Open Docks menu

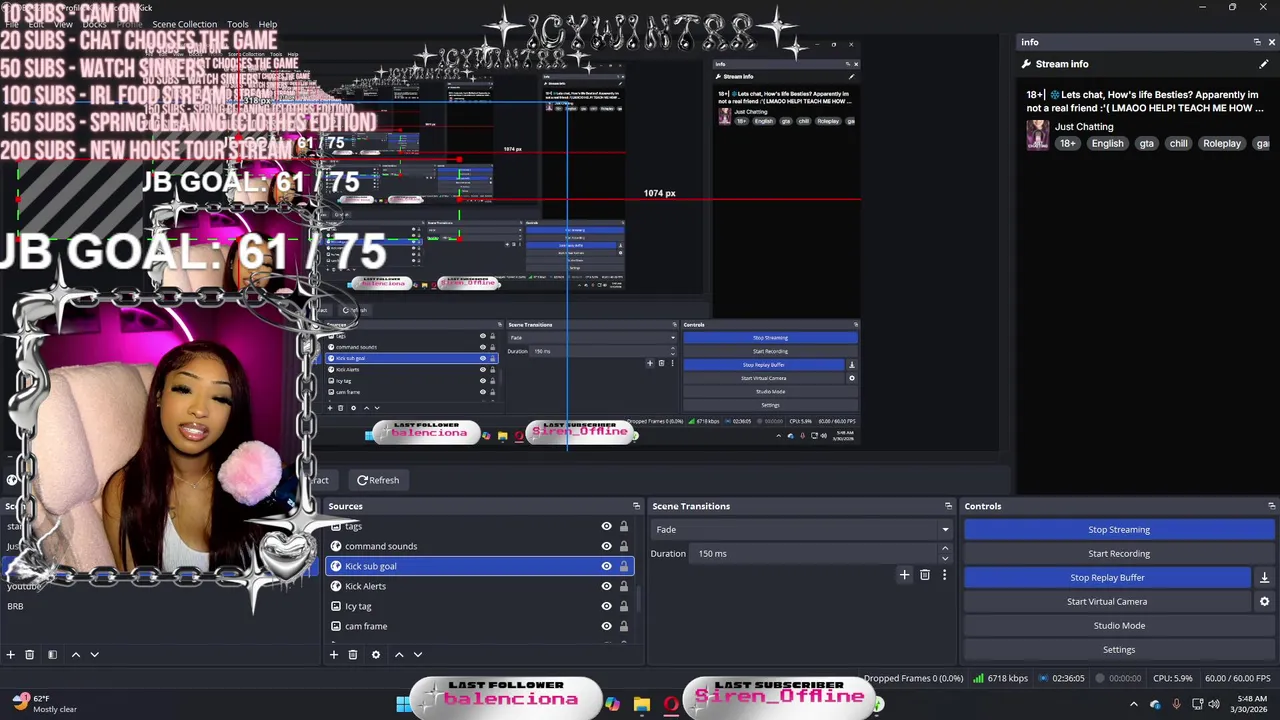tap(94, 24)
